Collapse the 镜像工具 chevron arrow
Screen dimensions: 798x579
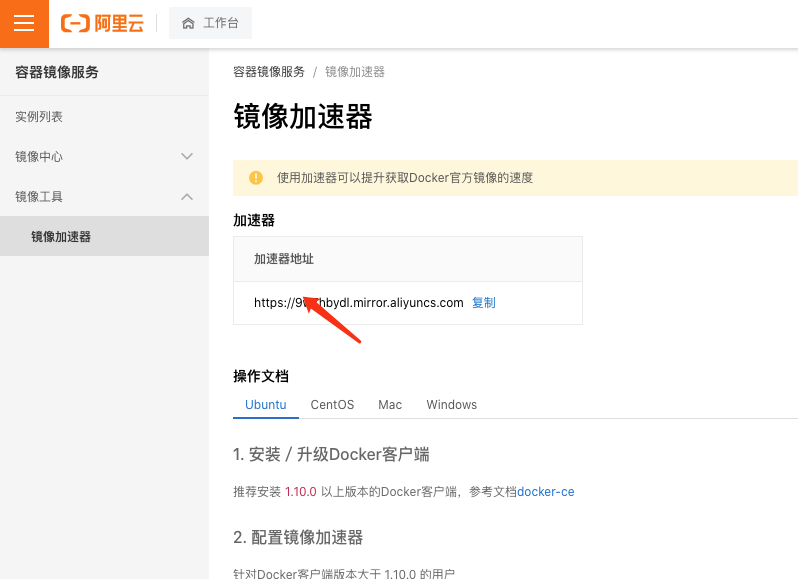point(186,196)
